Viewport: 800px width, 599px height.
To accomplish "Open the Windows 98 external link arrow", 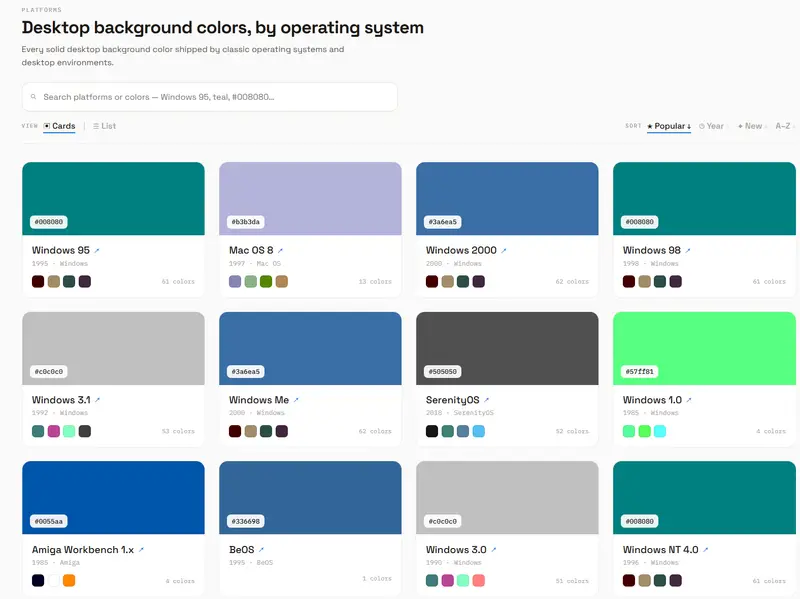I will [688, 251].
